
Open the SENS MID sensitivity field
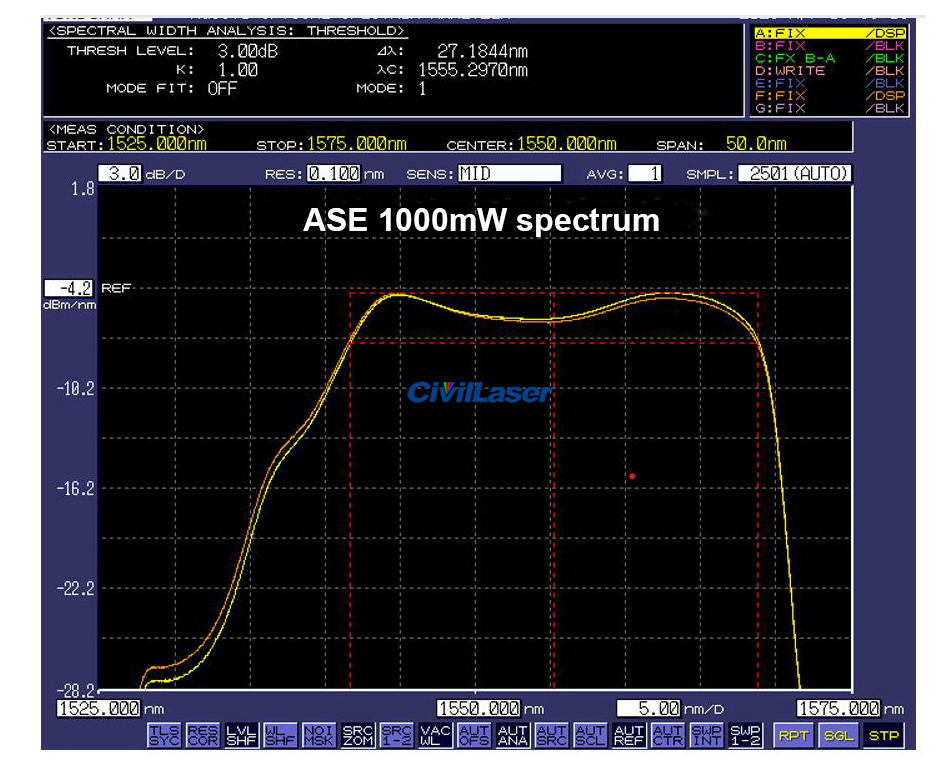509,174
